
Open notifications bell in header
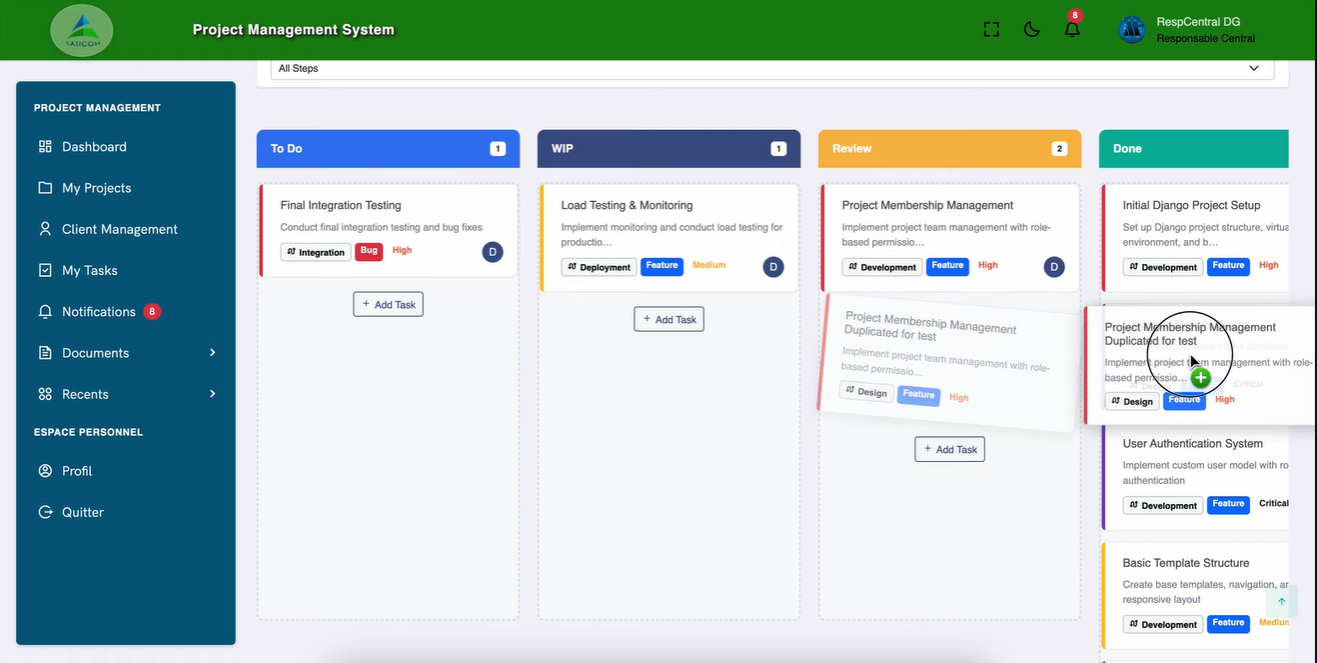(x=1072, y=29)
